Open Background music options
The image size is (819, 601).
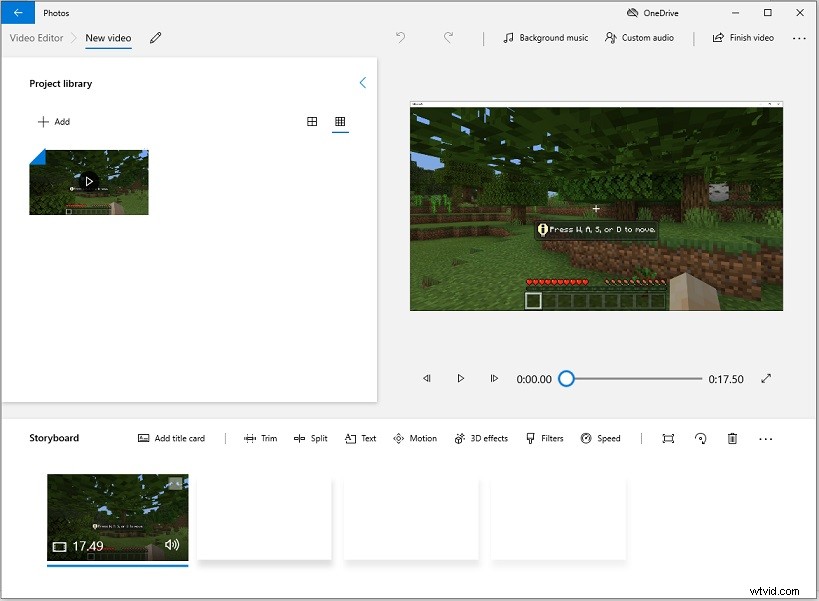[x=543, y=37]
